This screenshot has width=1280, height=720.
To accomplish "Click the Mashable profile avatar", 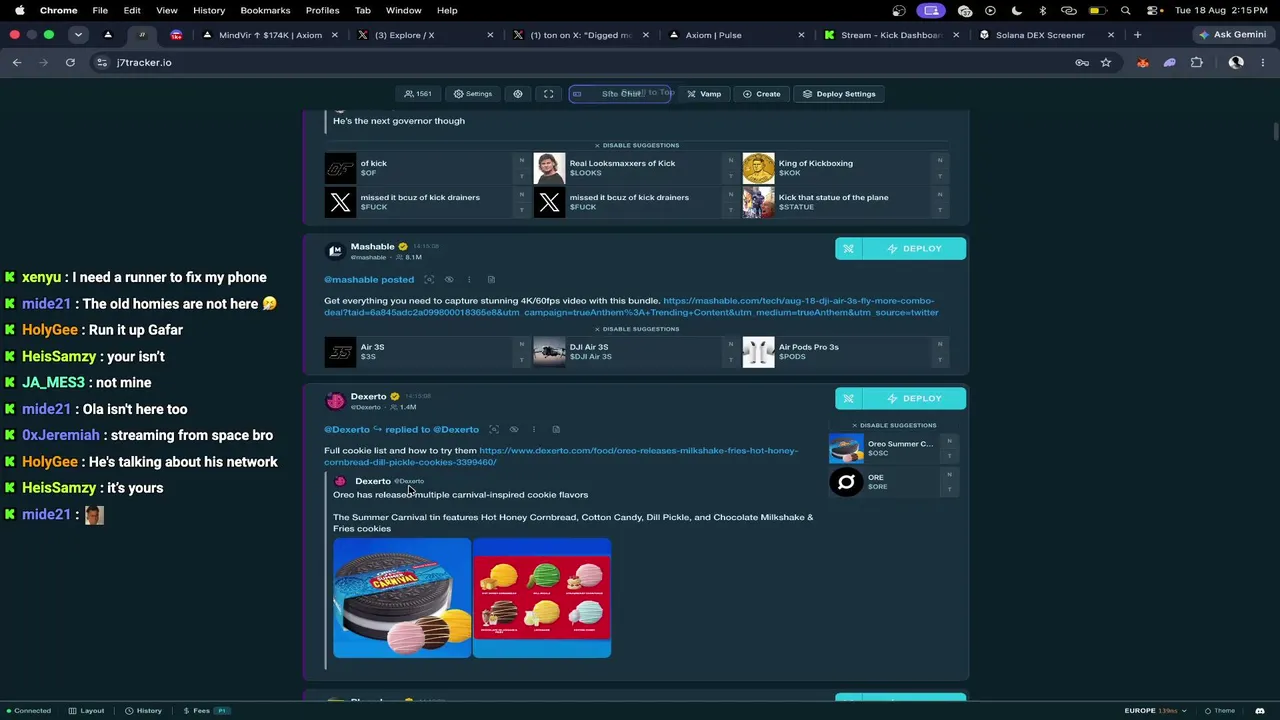I will point(335,251).
